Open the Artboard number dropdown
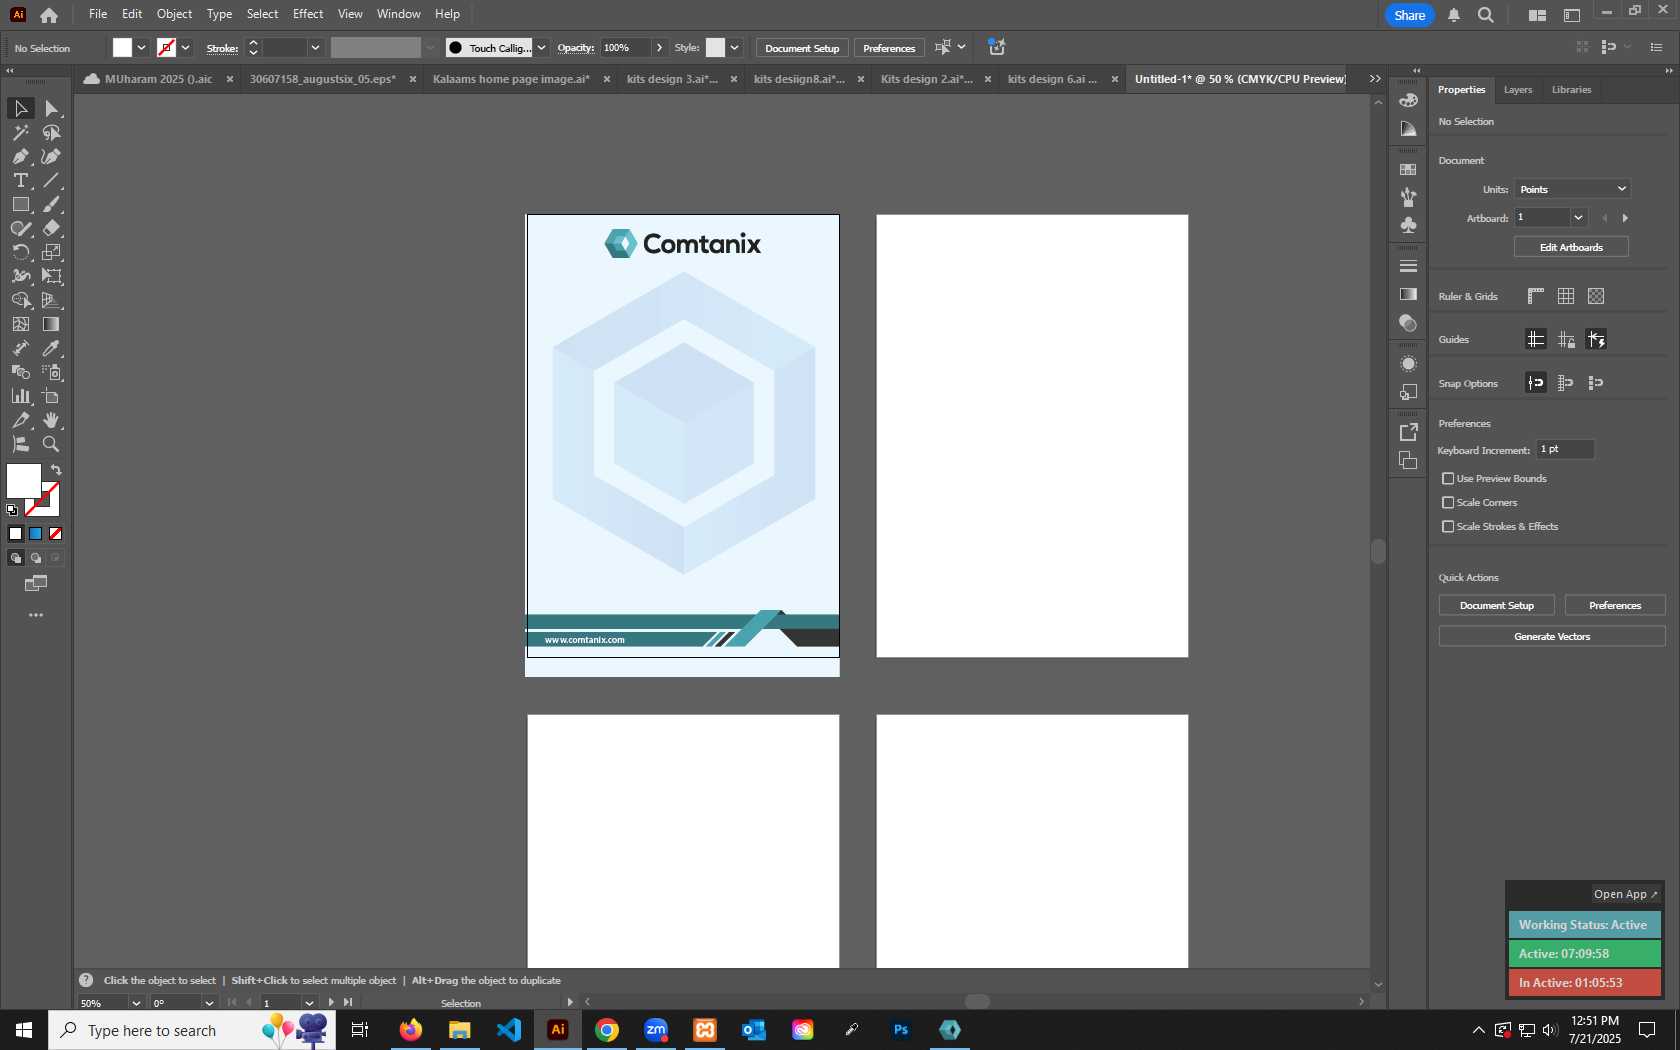This screenshot has width=1680, height=1050. (x=1579, y=218)
